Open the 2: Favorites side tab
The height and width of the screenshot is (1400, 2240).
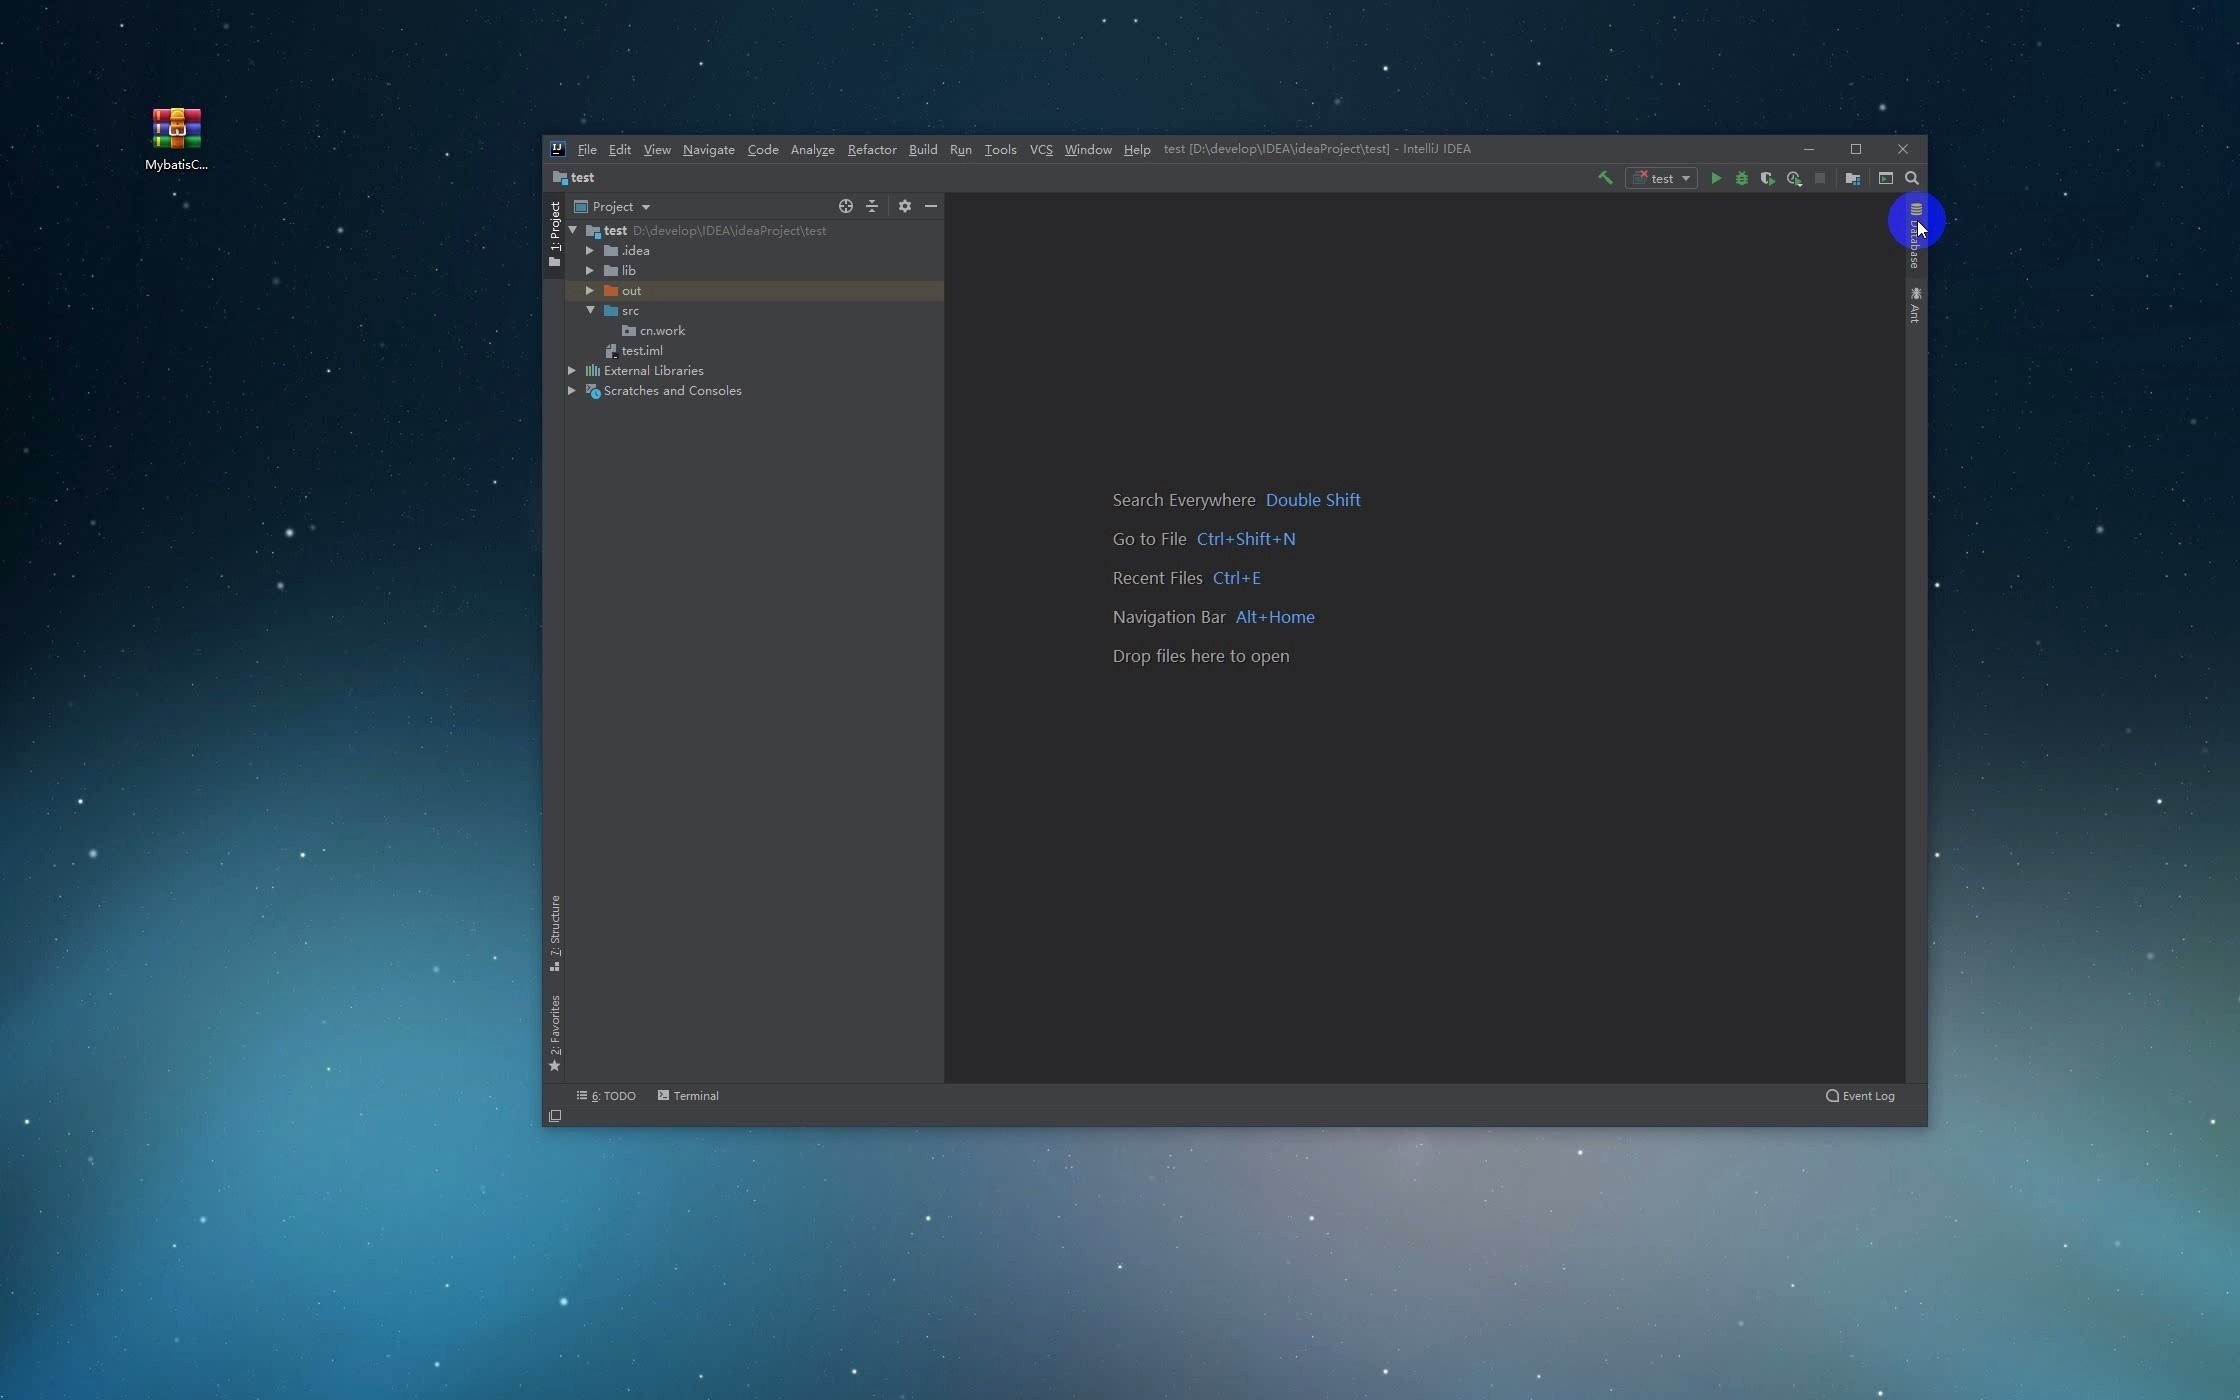(555, 1033)
